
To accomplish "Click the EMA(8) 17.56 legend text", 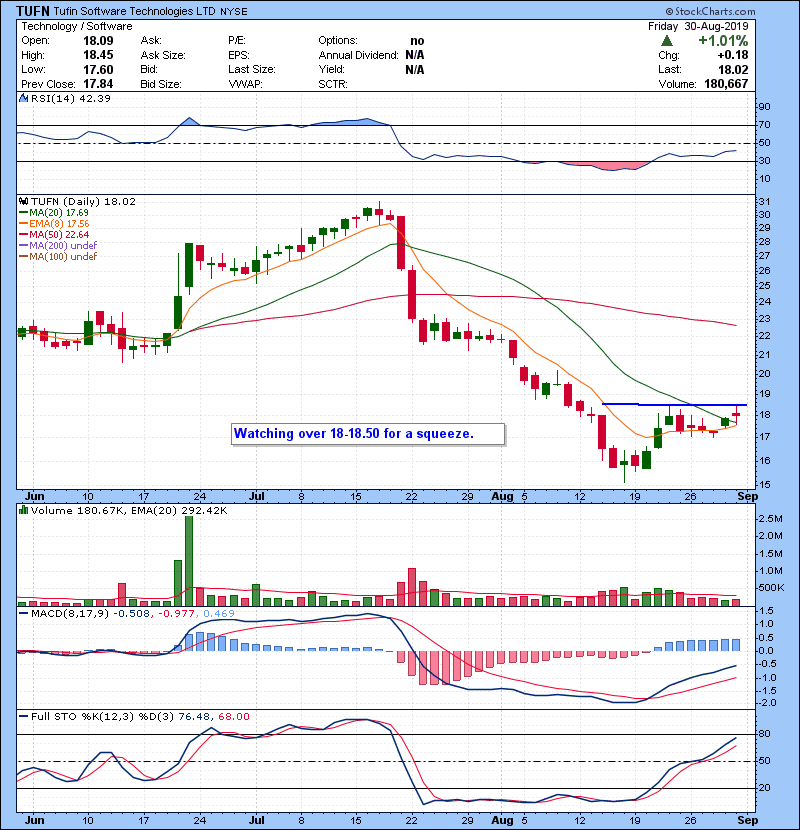I will click(x=59, y=224).
